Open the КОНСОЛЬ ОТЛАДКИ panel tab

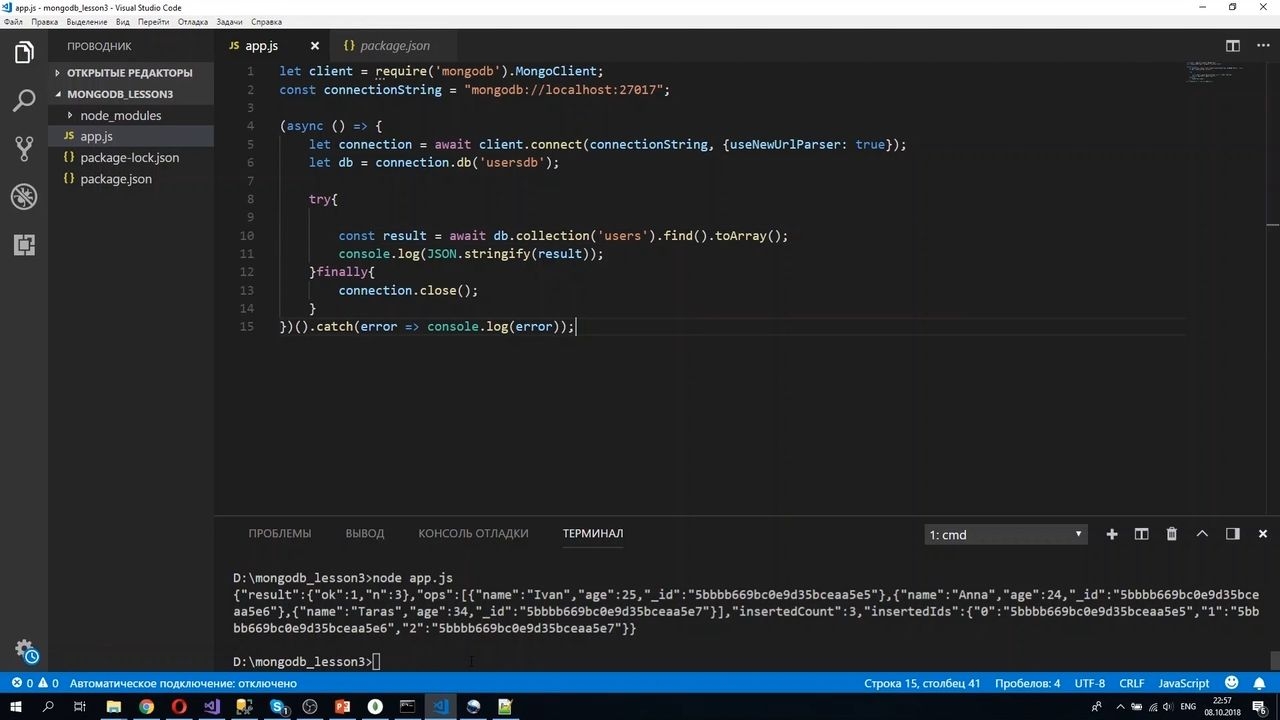[x=473, y=533]
